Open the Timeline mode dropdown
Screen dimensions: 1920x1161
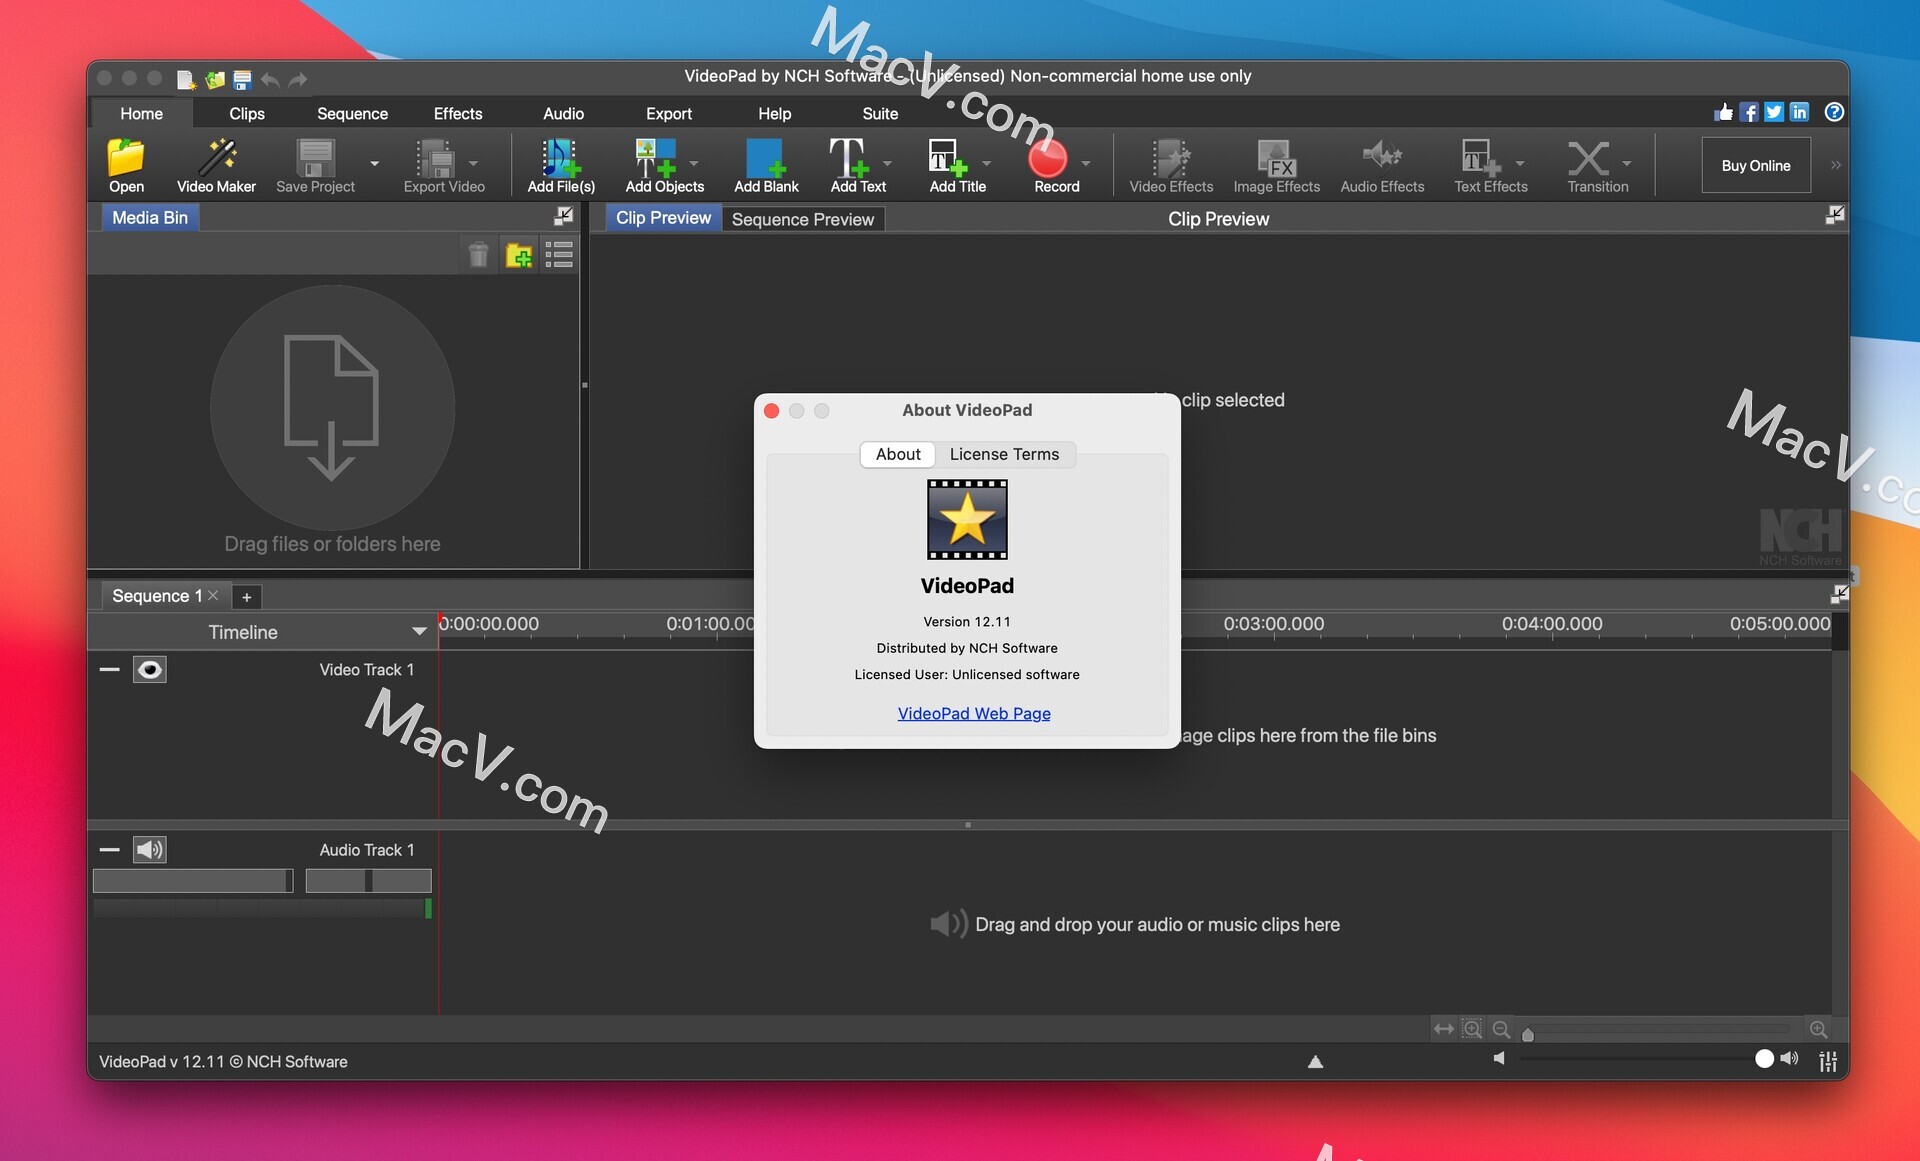tap(419, 631)
